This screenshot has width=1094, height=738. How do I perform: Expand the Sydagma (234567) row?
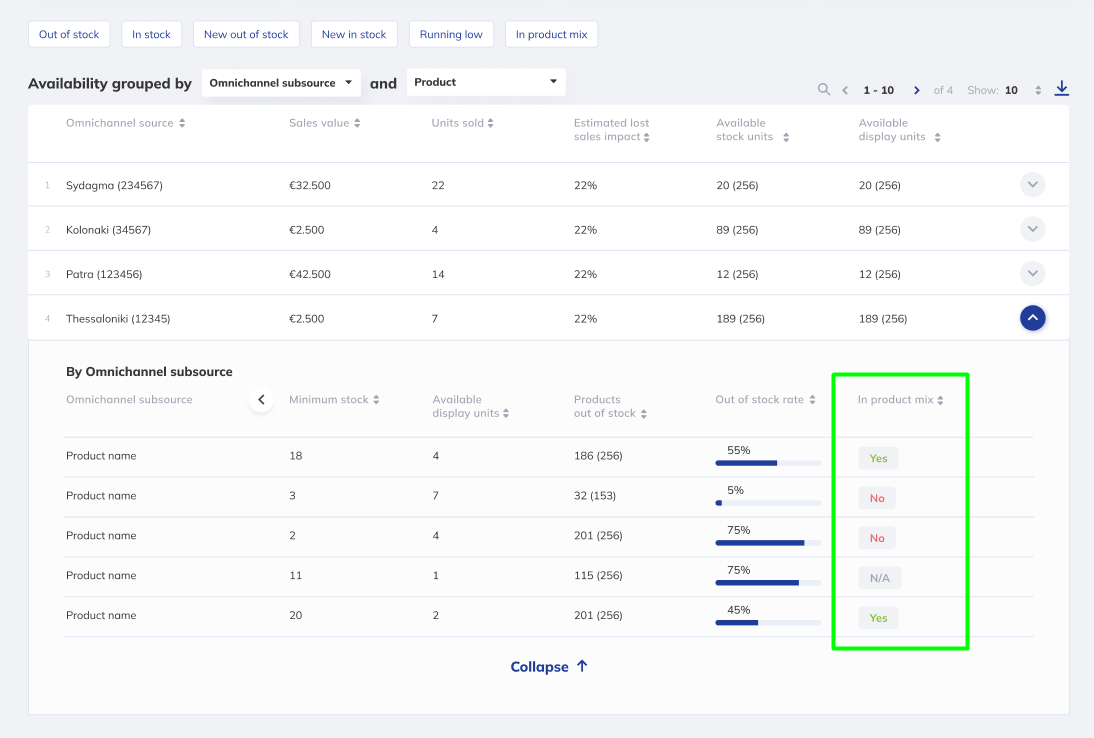1032,185
